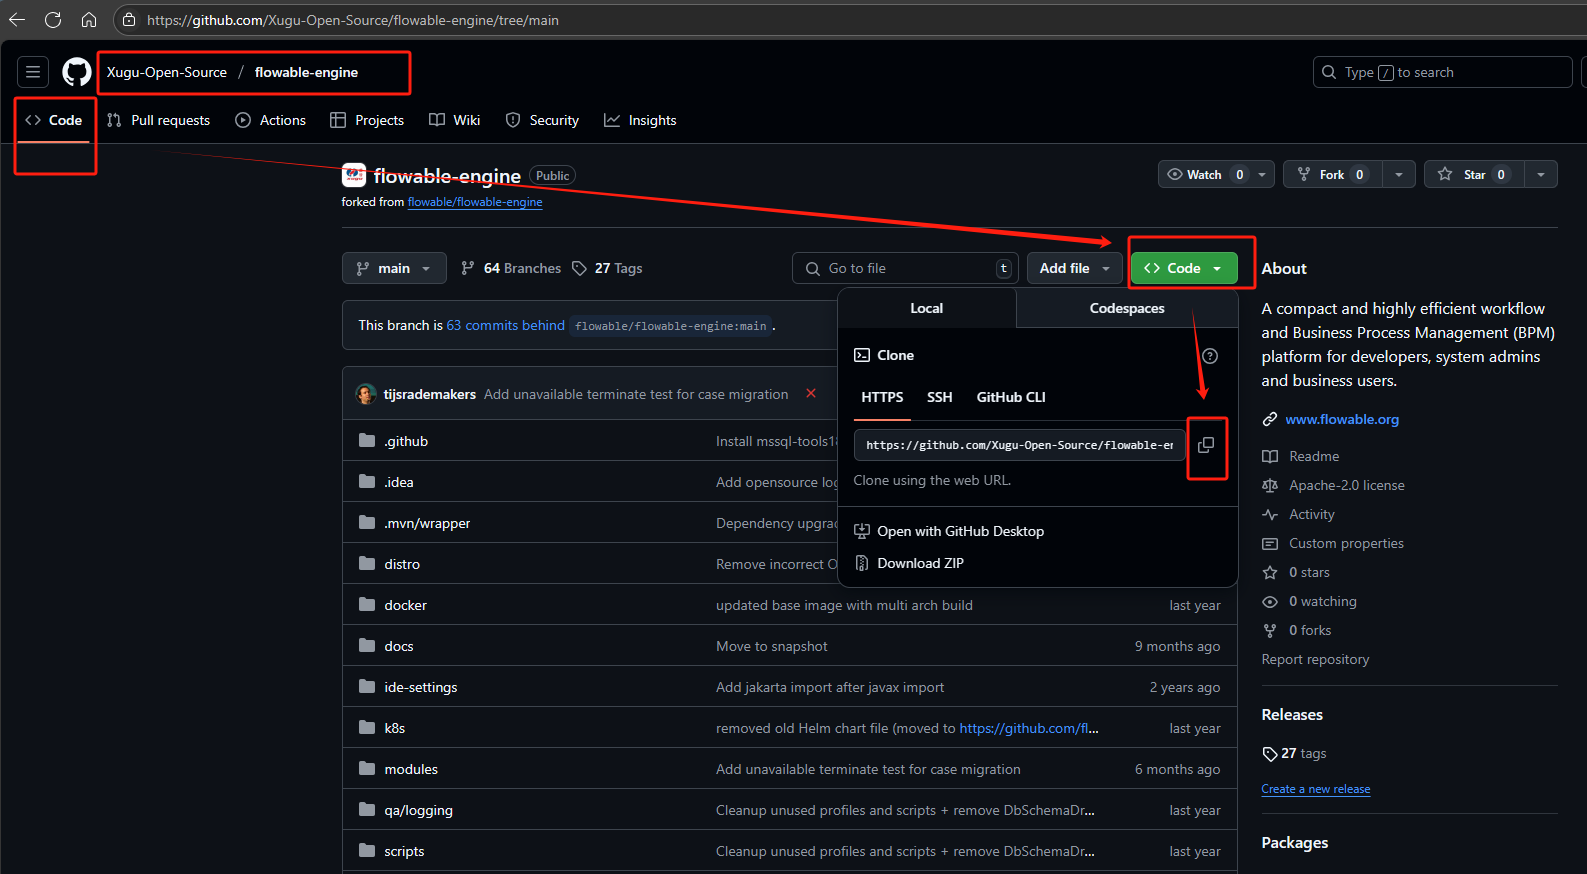
Task: Expand the main branch dropdown
Action: coord(394,268)
